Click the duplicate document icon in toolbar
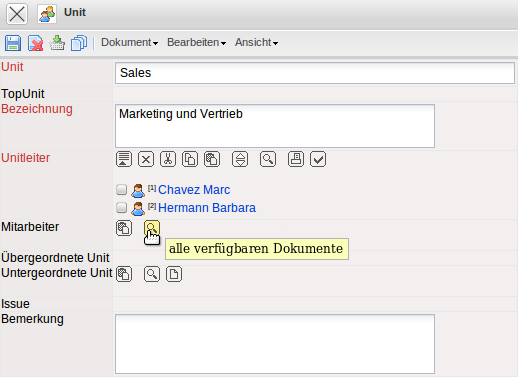This screenshot has width=518, height=377. [79, 43]
